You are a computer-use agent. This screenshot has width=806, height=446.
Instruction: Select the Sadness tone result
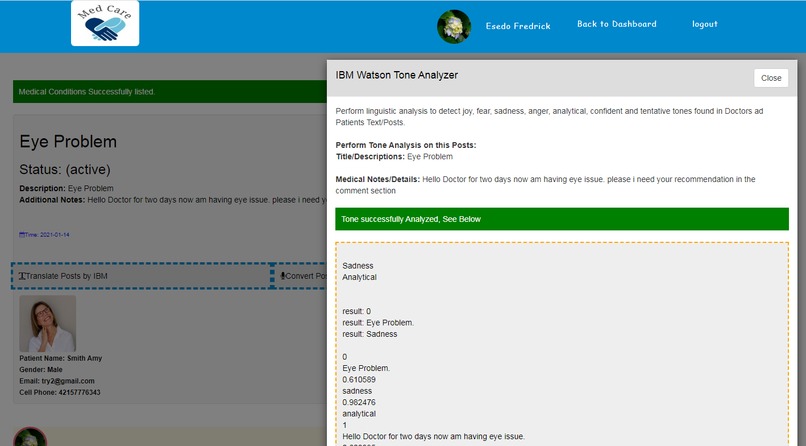(x=358, y=266)
